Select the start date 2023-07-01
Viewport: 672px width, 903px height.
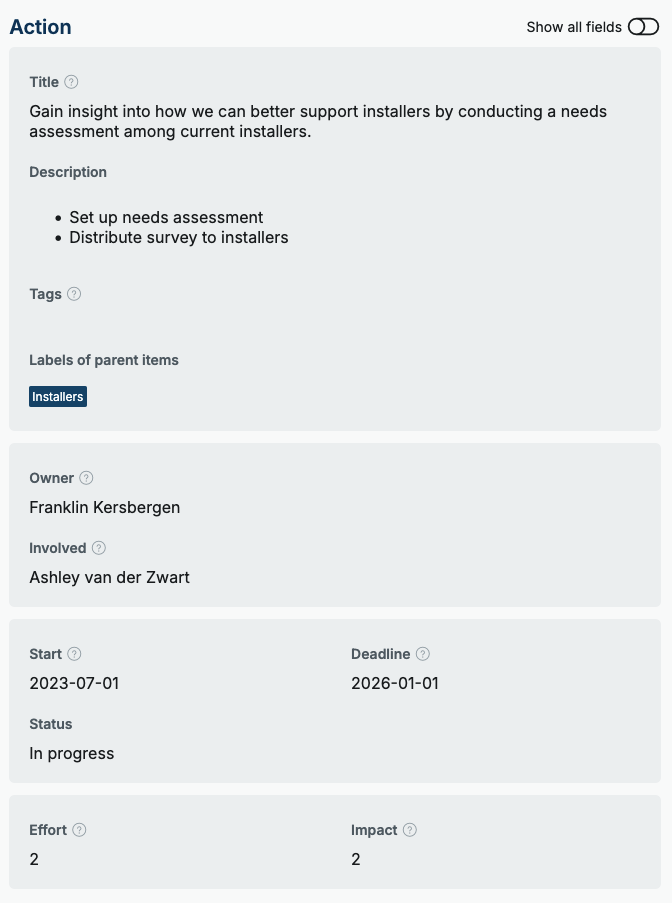[x=74, y=683]
